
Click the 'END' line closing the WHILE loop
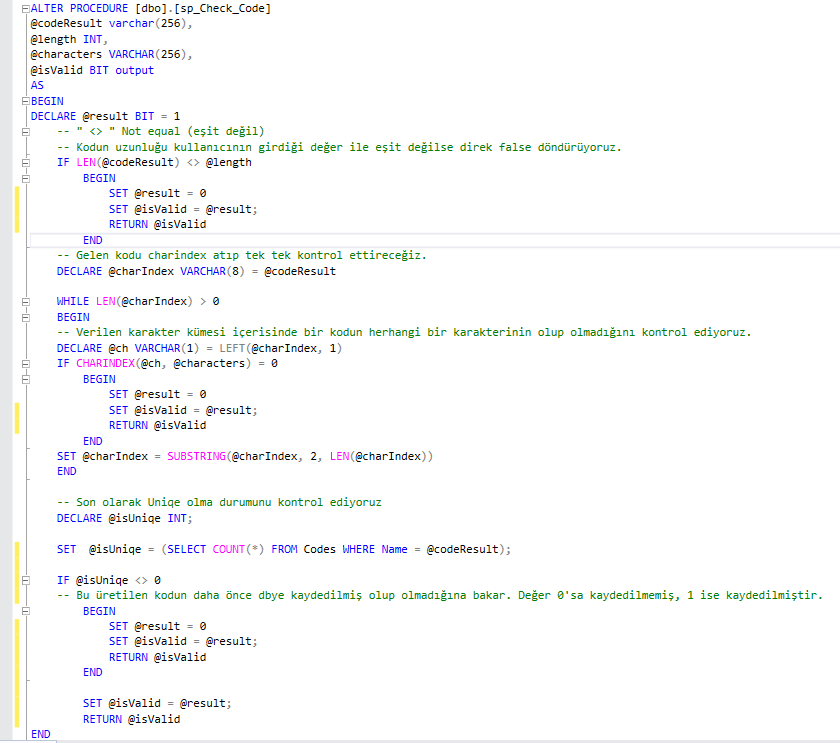pyautogui.click(x=66, y=471)
